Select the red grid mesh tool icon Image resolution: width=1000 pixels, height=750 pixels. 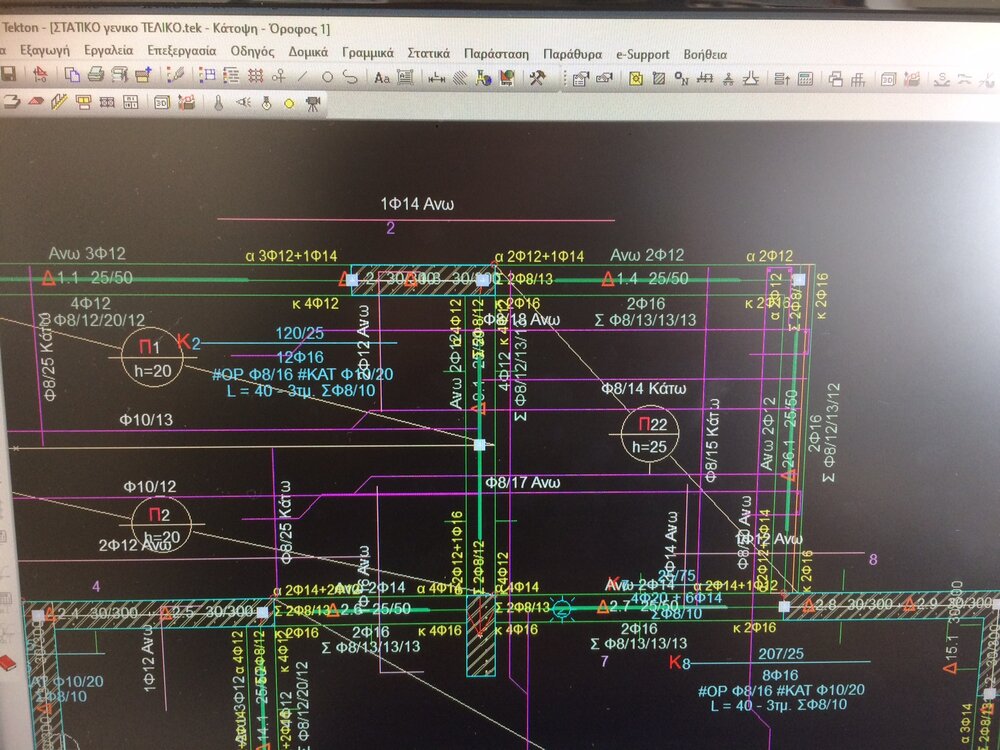click(x=254, y=76)
